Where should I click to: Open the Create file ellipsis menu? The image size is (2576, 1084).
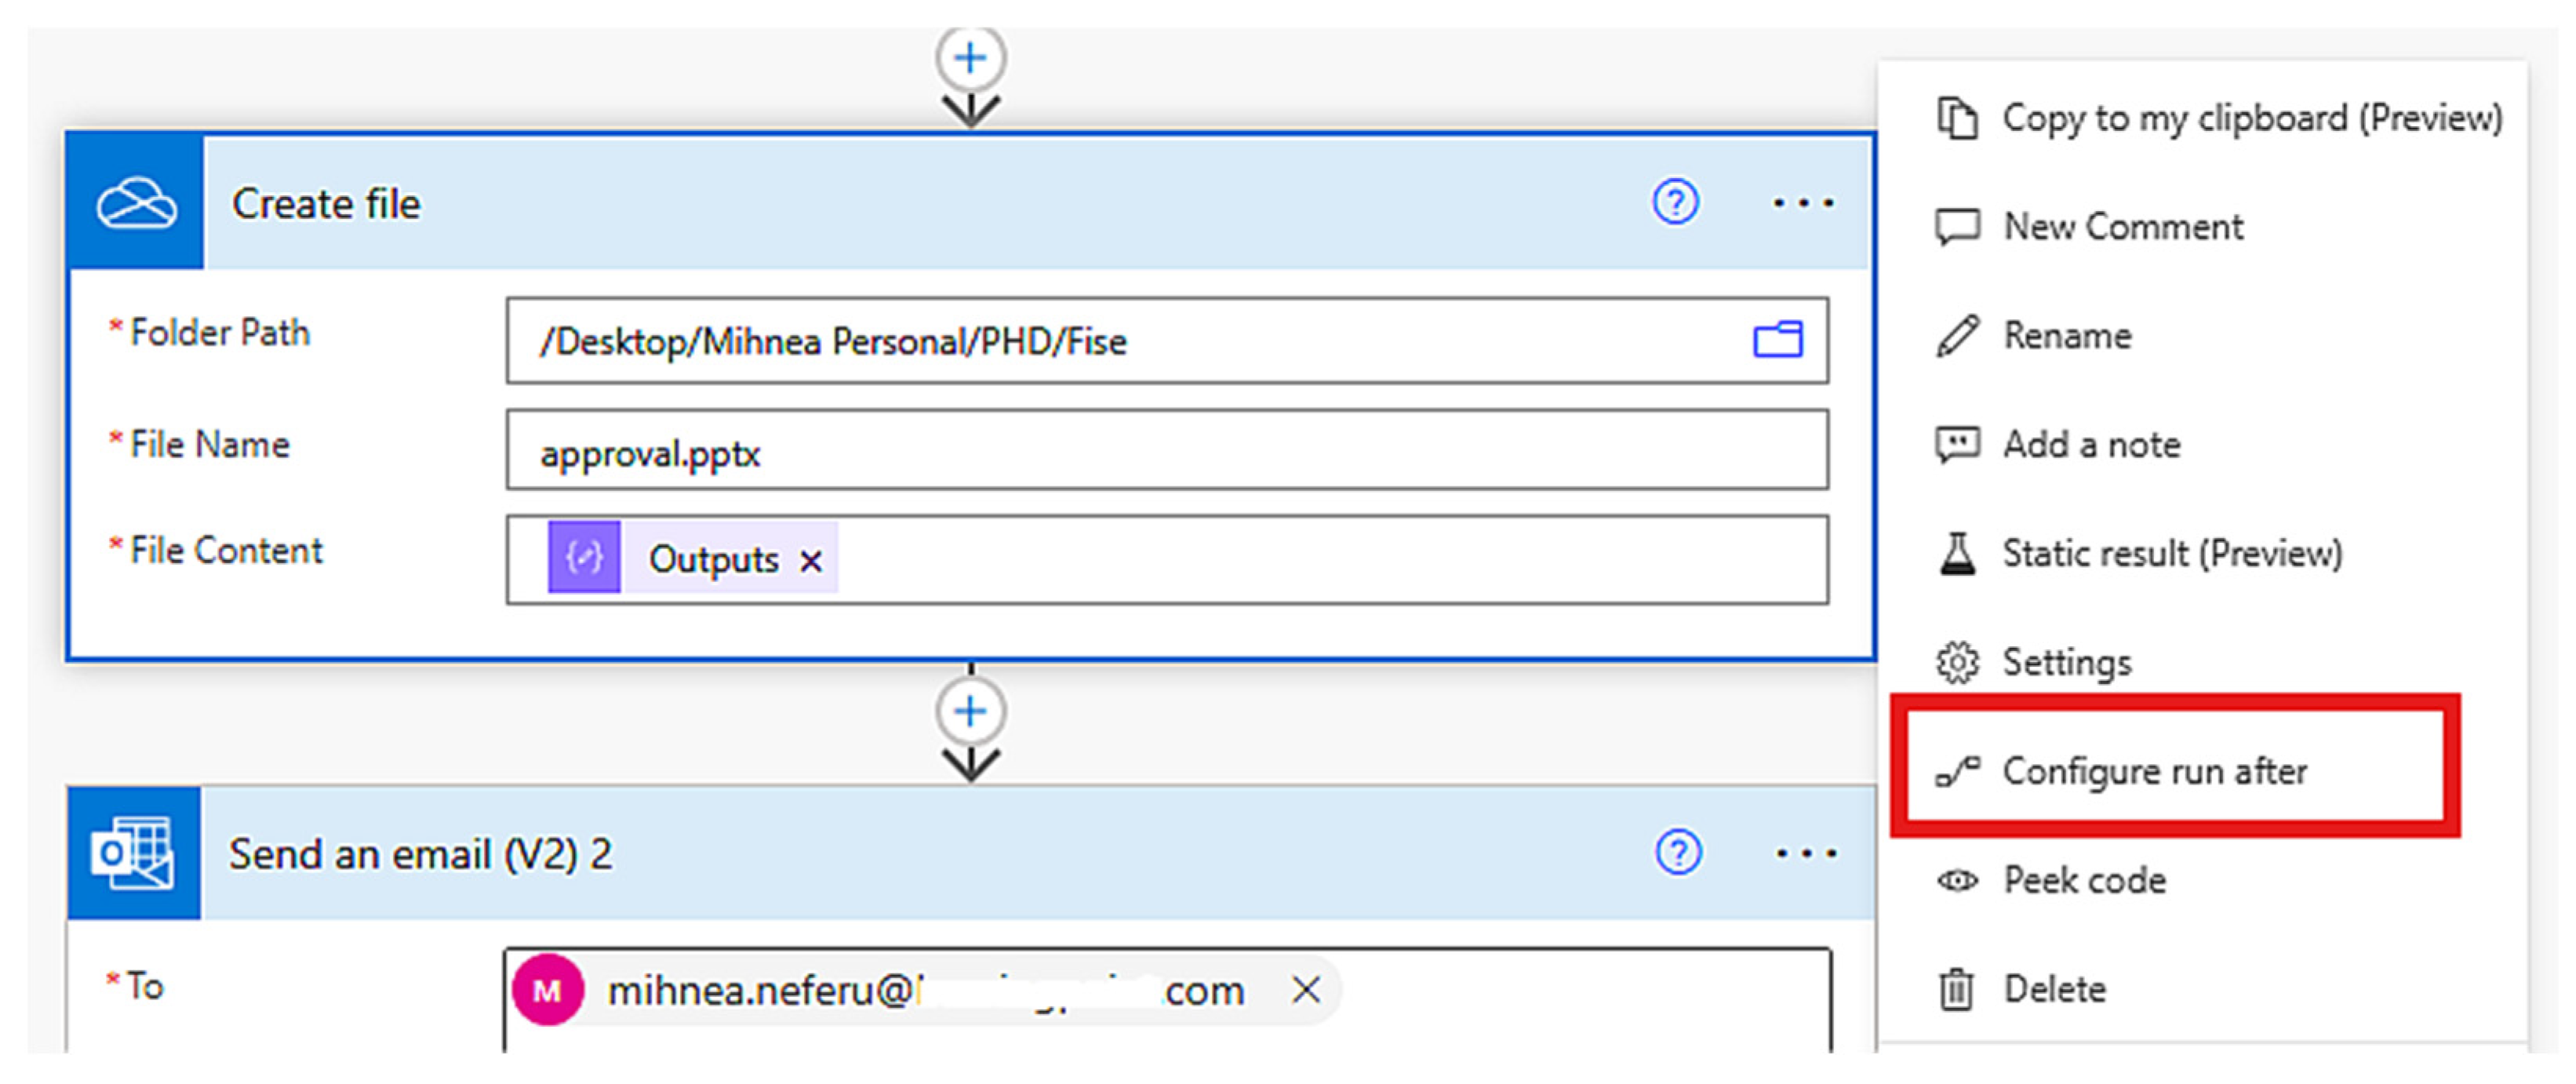tap(1803, 204)
